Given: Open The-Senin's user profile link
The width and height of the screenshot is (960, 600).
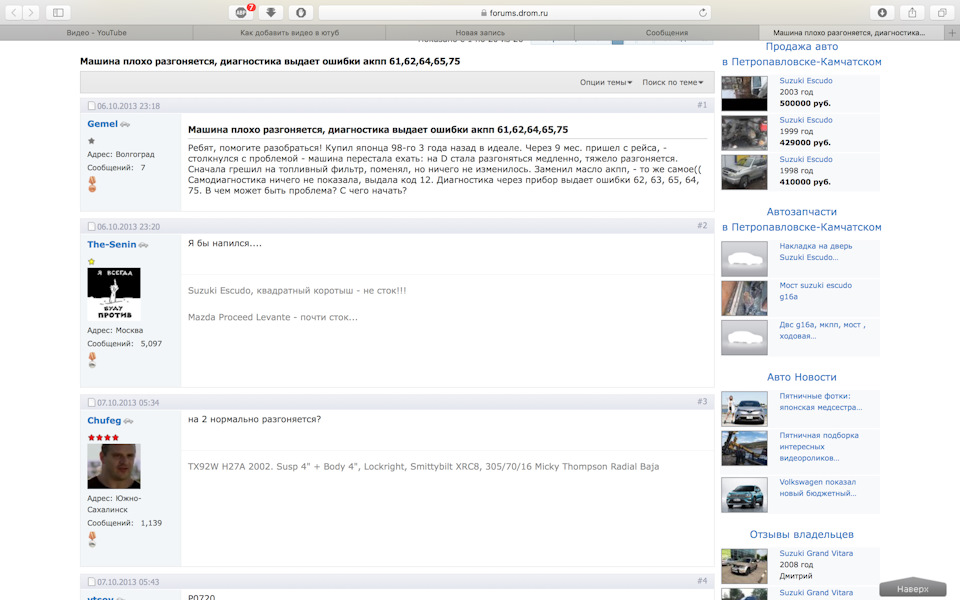Looking at the screenshot, I should coord(111,244).
